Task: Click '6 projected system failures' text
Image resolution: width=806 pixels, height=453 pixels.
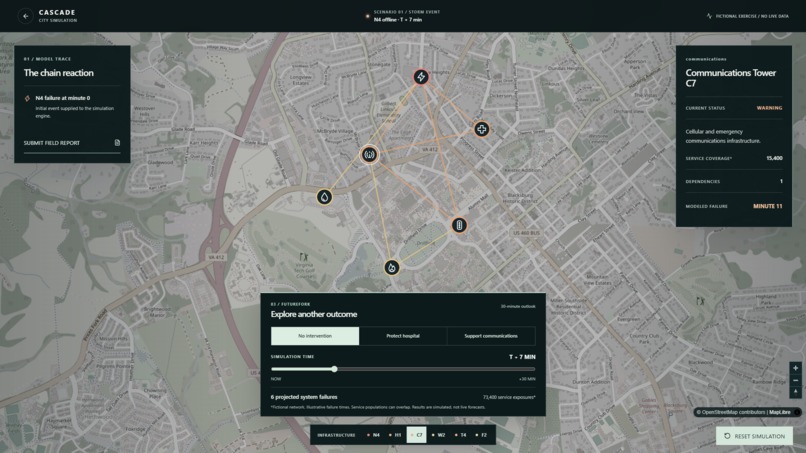Action: [x=304, y=397]
